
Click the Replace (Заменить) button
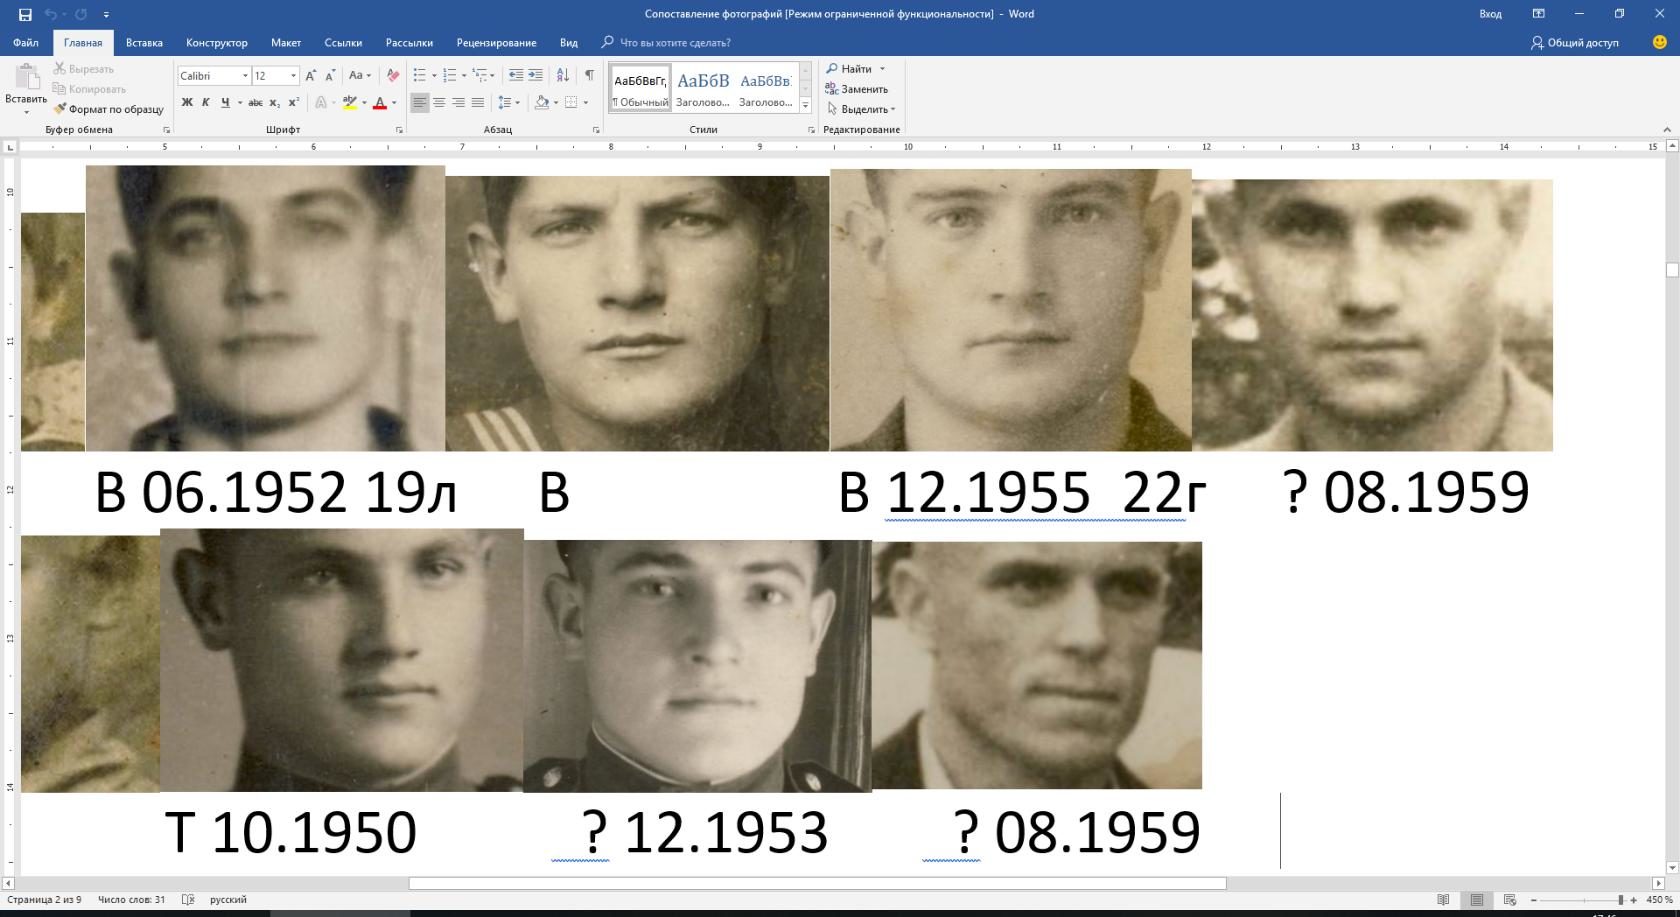(x=856, y=89)
